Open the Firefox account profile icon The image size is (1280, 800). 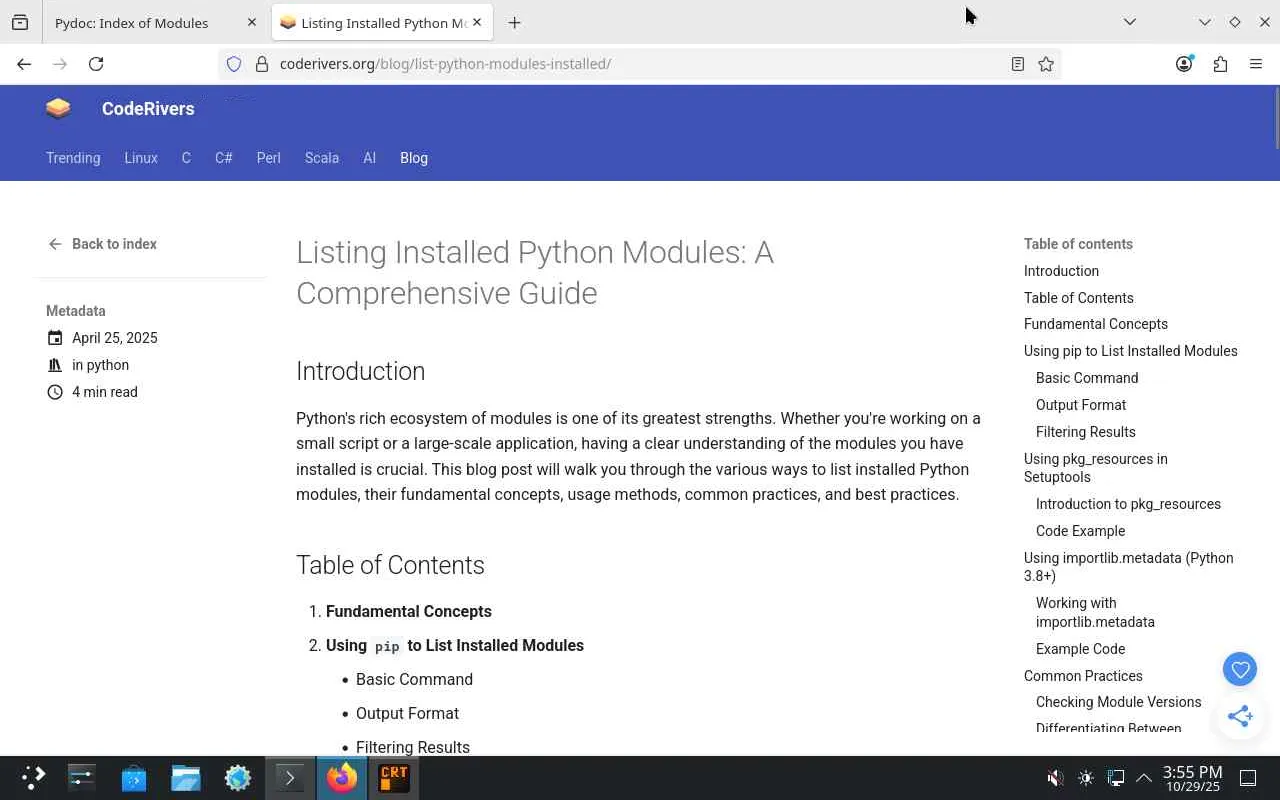click(1184, 64)
